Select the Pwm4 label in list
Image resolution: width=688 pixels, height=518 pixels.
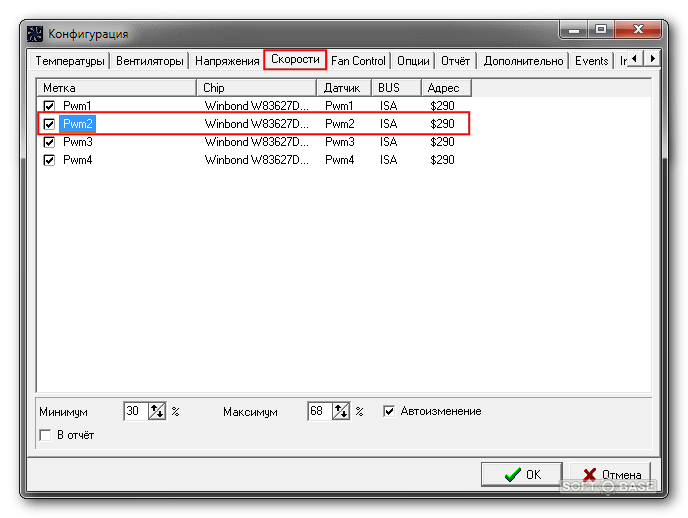pyautogui.click(x=78, y=160)
